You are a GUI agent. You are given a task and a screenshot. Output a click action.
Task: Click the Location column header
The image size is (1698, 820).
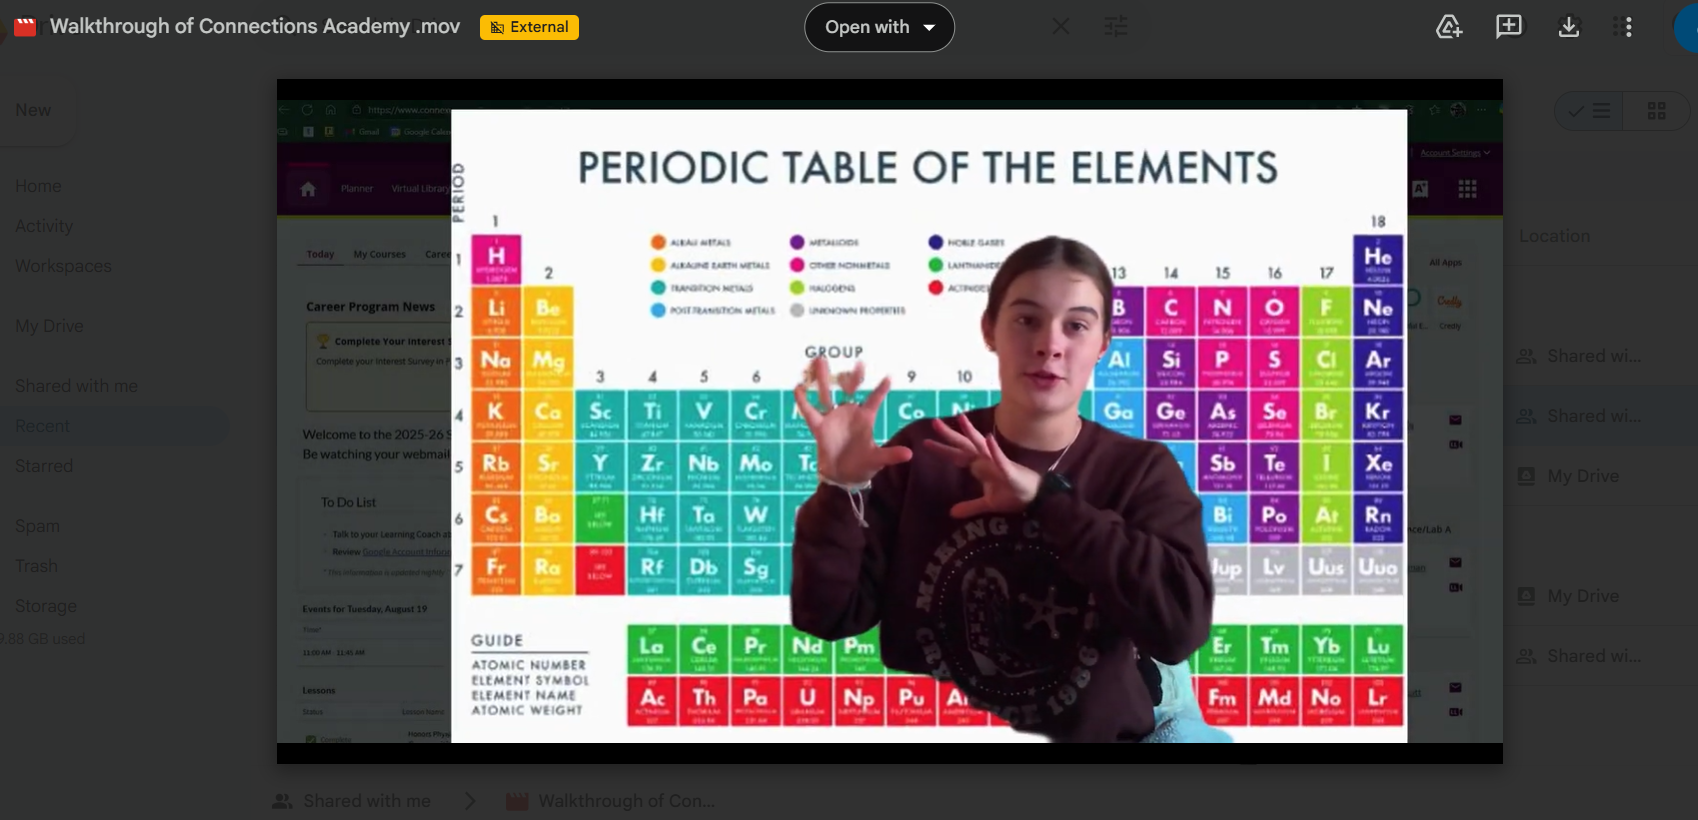point(1554,236)
